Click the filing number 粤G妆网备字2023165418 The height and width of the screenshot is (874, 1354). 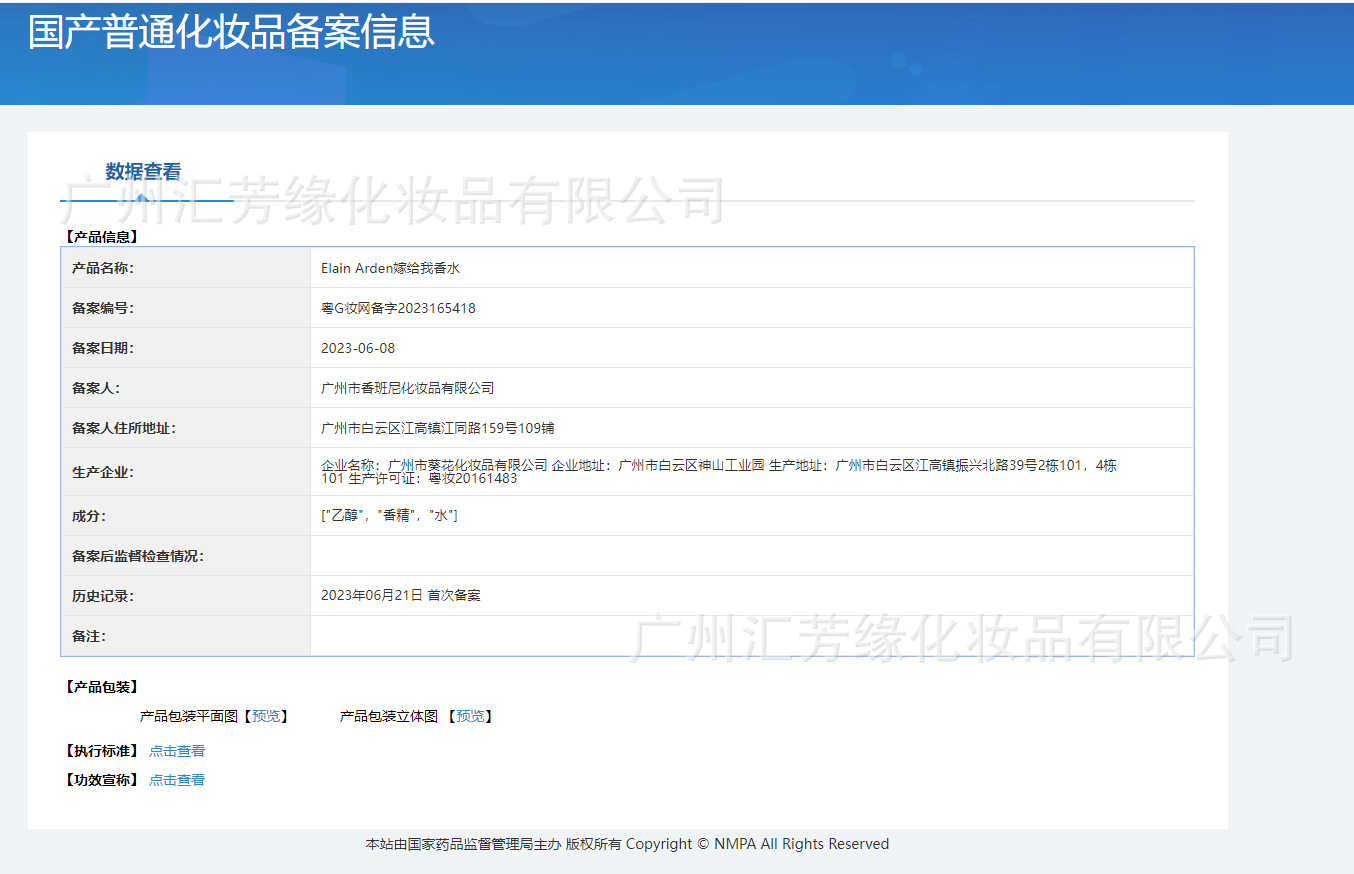click(x=398, y=308)
